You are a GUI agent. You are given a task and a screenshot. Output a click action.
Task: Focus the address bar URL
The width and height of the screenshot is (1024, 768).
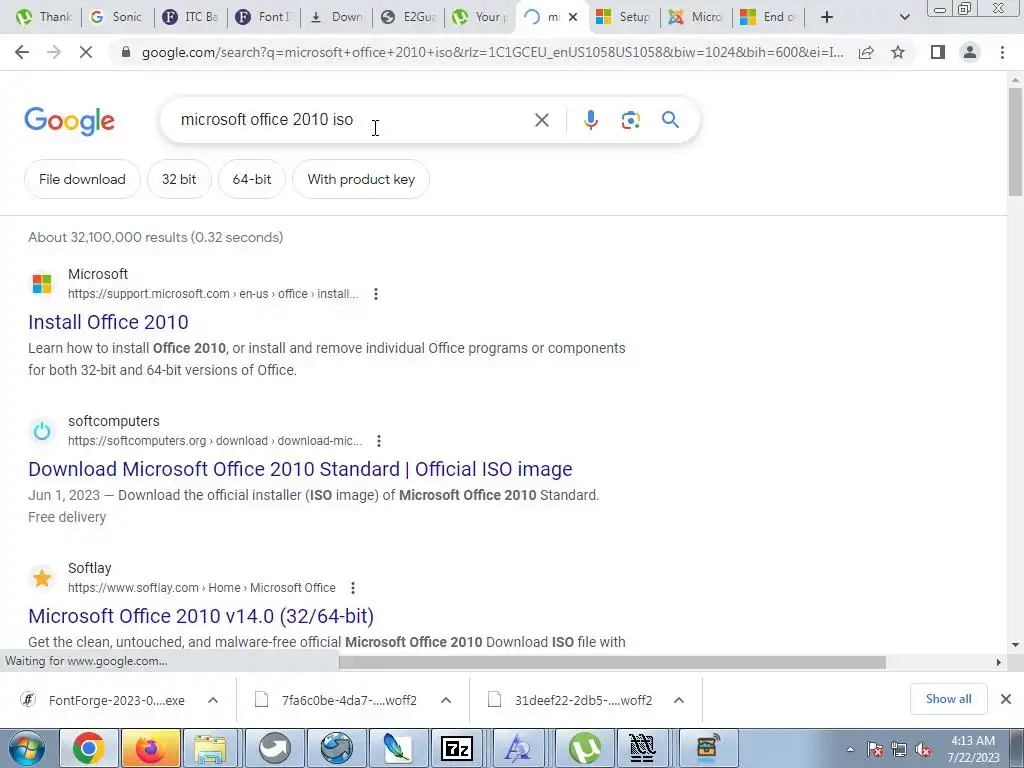tap(492, 52)
